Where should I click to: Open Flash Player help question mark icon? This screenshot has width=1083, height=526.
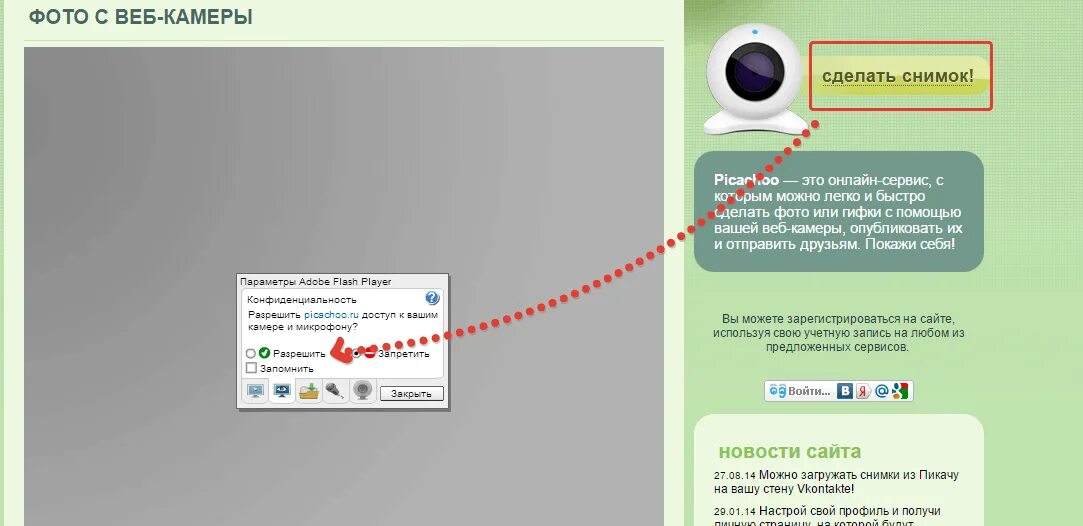[x=432, y=298]
